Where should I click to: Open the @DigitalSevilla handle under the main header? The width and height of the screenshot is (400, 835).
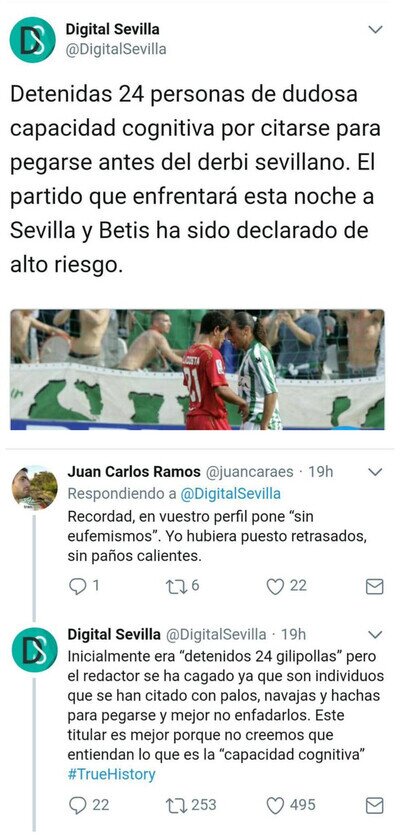(116, 50)
